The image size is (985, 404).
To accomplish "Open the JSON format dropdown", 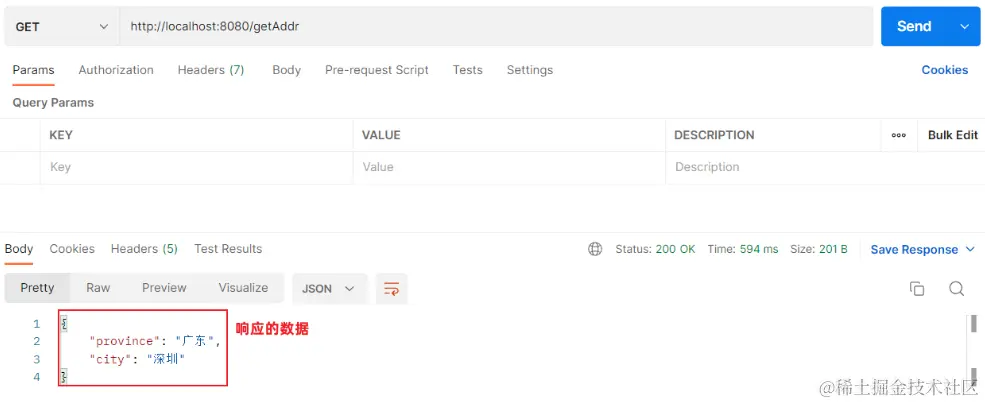I will 330,288.
